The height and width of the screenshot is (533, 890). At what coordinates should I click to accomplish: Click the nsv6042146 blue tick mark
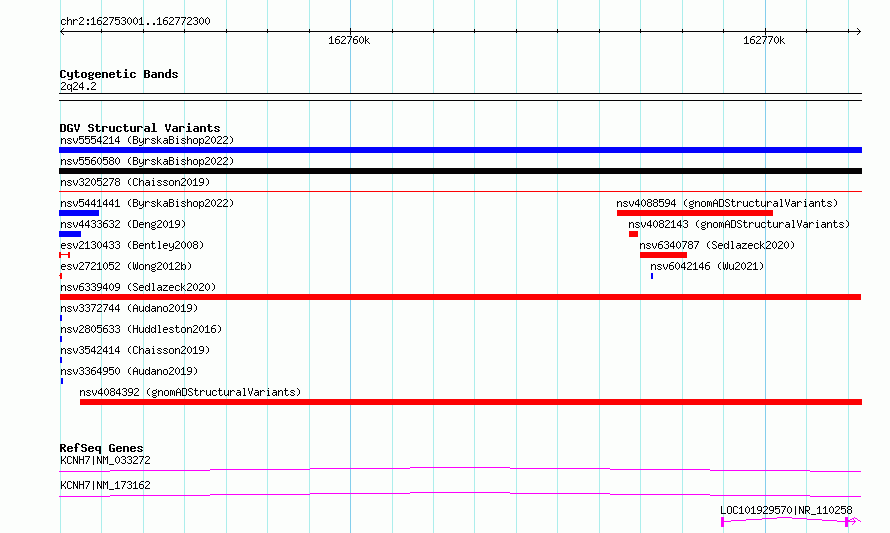point(652,276)
